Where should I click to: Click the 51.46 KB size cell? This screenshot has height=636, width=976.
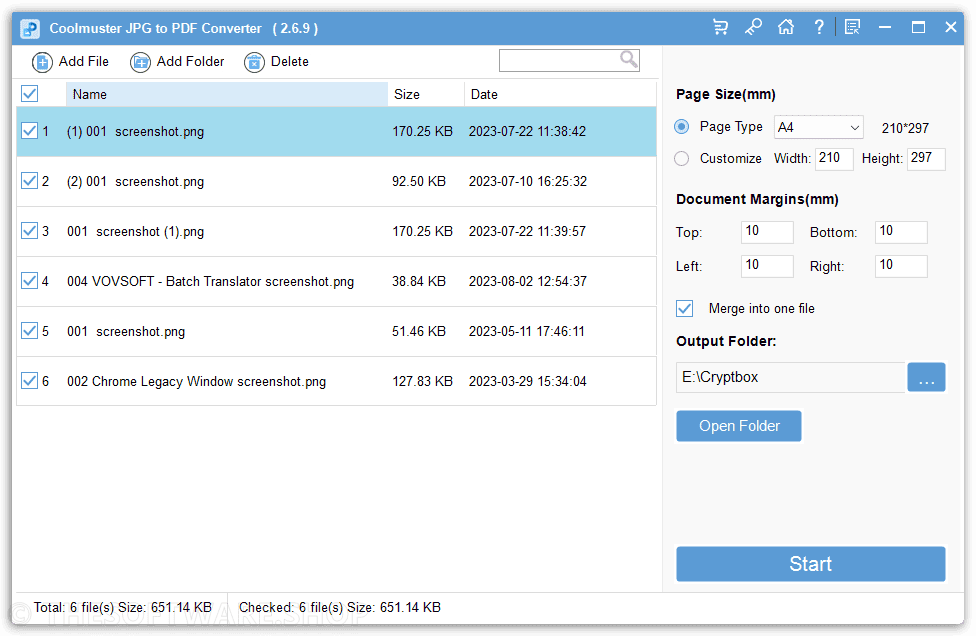click(x=419, y=331)
